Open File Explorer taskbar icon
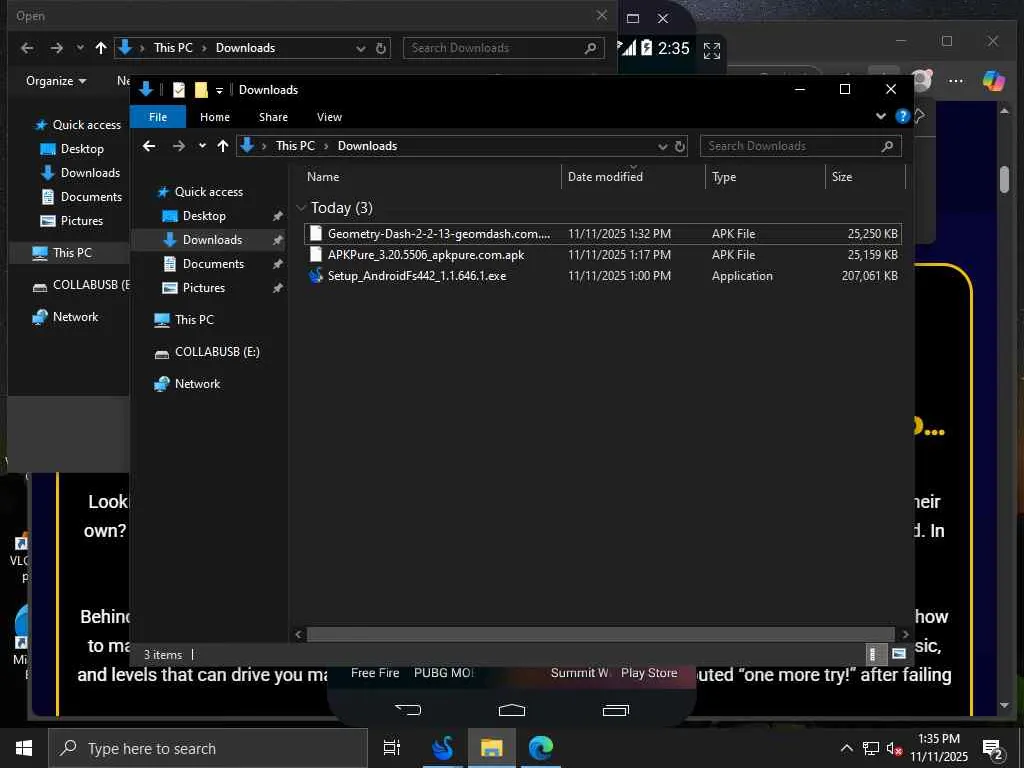 492,748
